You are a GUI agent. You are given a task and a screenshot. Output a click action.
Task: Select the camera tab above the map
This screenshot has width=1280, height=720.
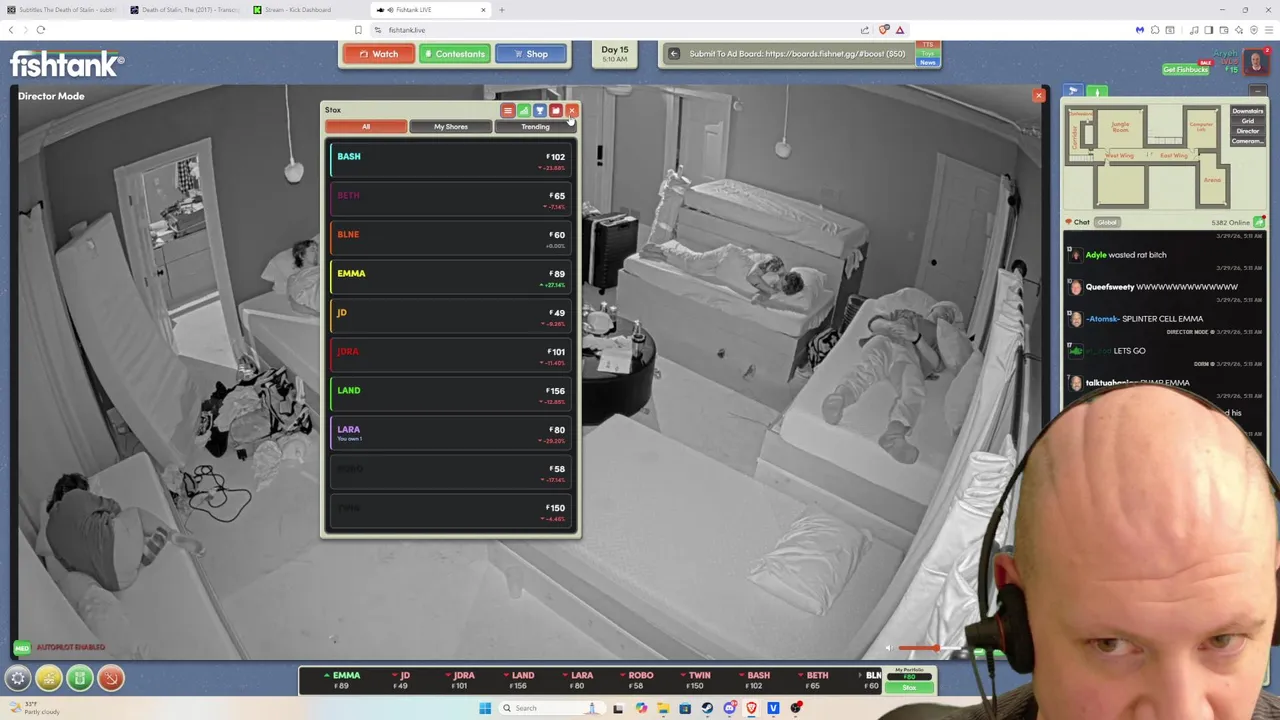[x=1073, y=91]
